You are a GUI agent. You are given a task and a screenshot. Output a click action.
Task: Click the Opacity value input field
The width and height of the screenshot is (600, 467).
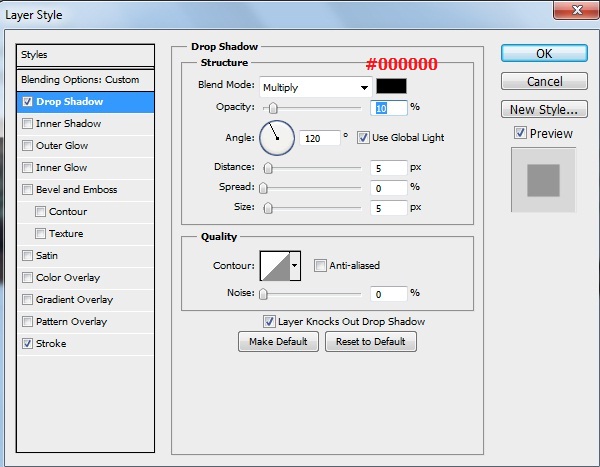388,107
